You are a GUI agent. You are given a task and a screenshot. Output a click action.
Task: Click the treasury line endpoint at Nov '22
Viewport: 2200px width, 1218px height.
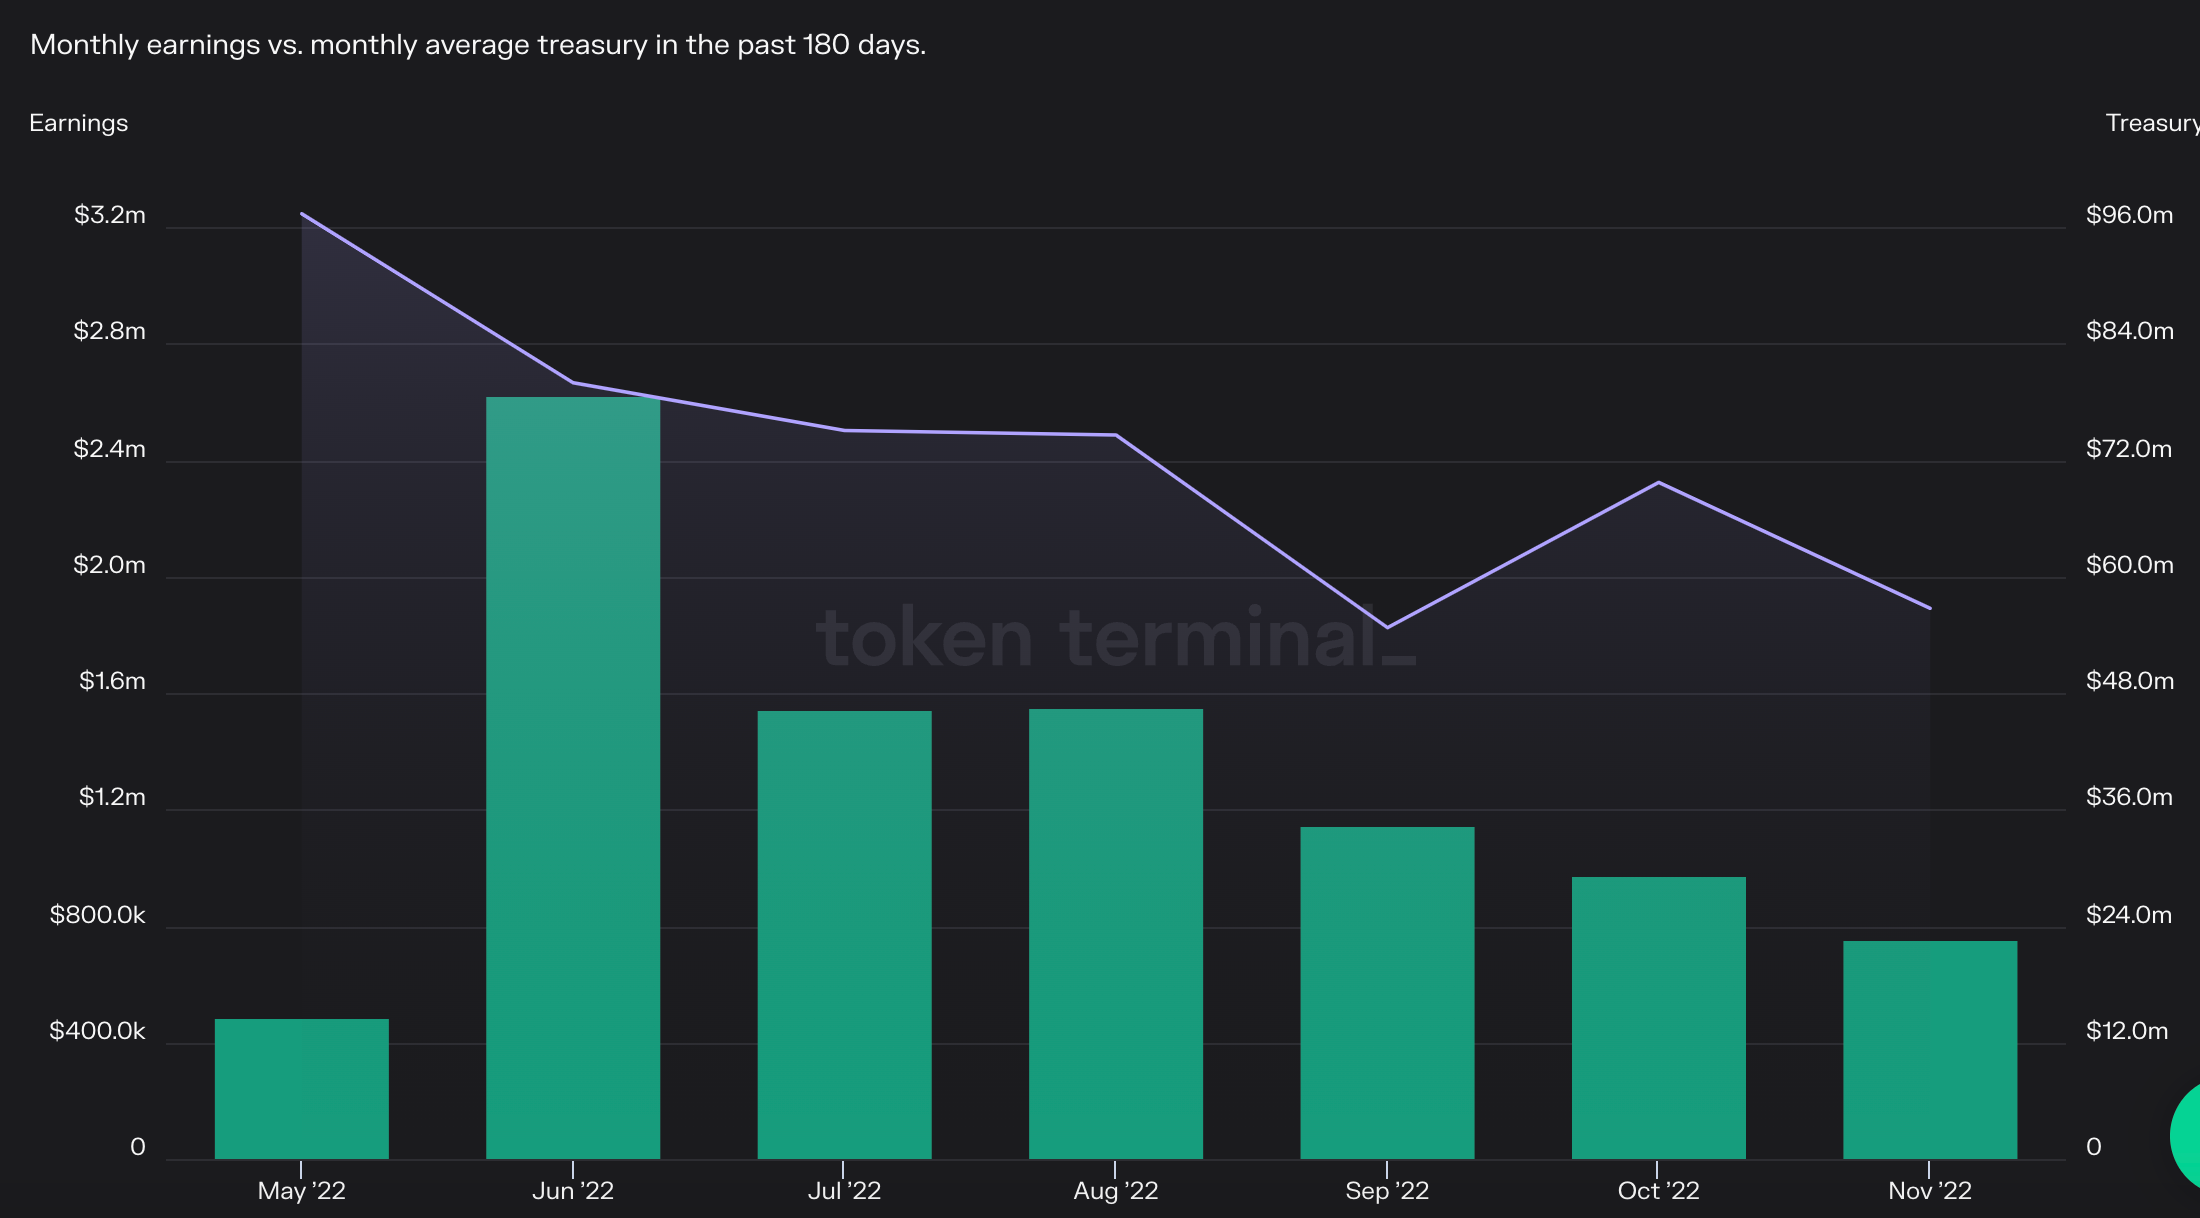click(x=1929, y=607)
